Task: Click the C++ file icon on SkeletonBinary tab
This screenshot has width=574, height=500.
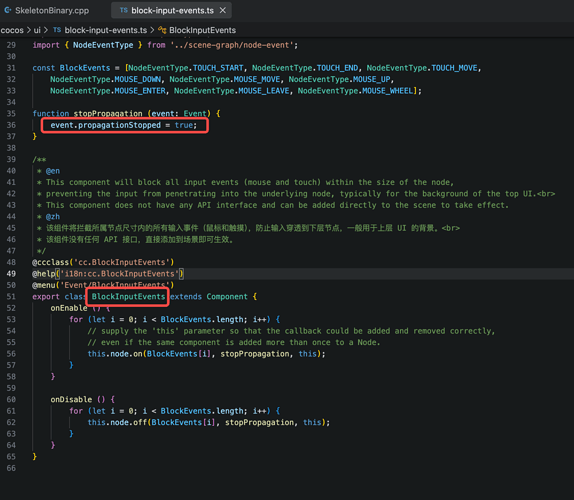Action: 8,10
